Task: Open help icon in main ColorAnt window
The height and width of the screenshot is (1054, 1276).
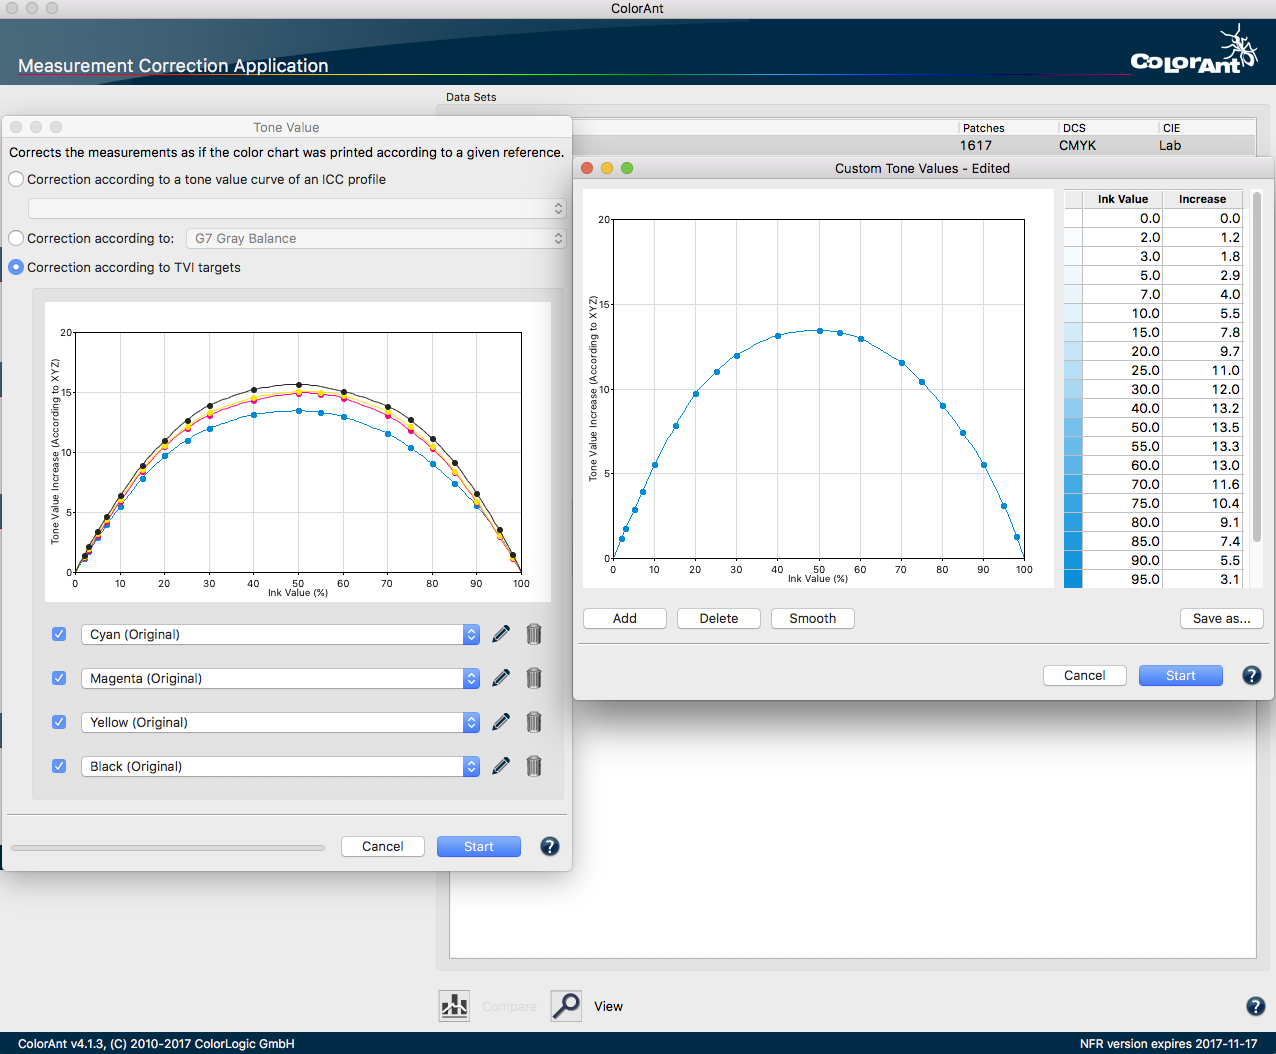Action: pyautogui.click(x=1256, y=1007)
